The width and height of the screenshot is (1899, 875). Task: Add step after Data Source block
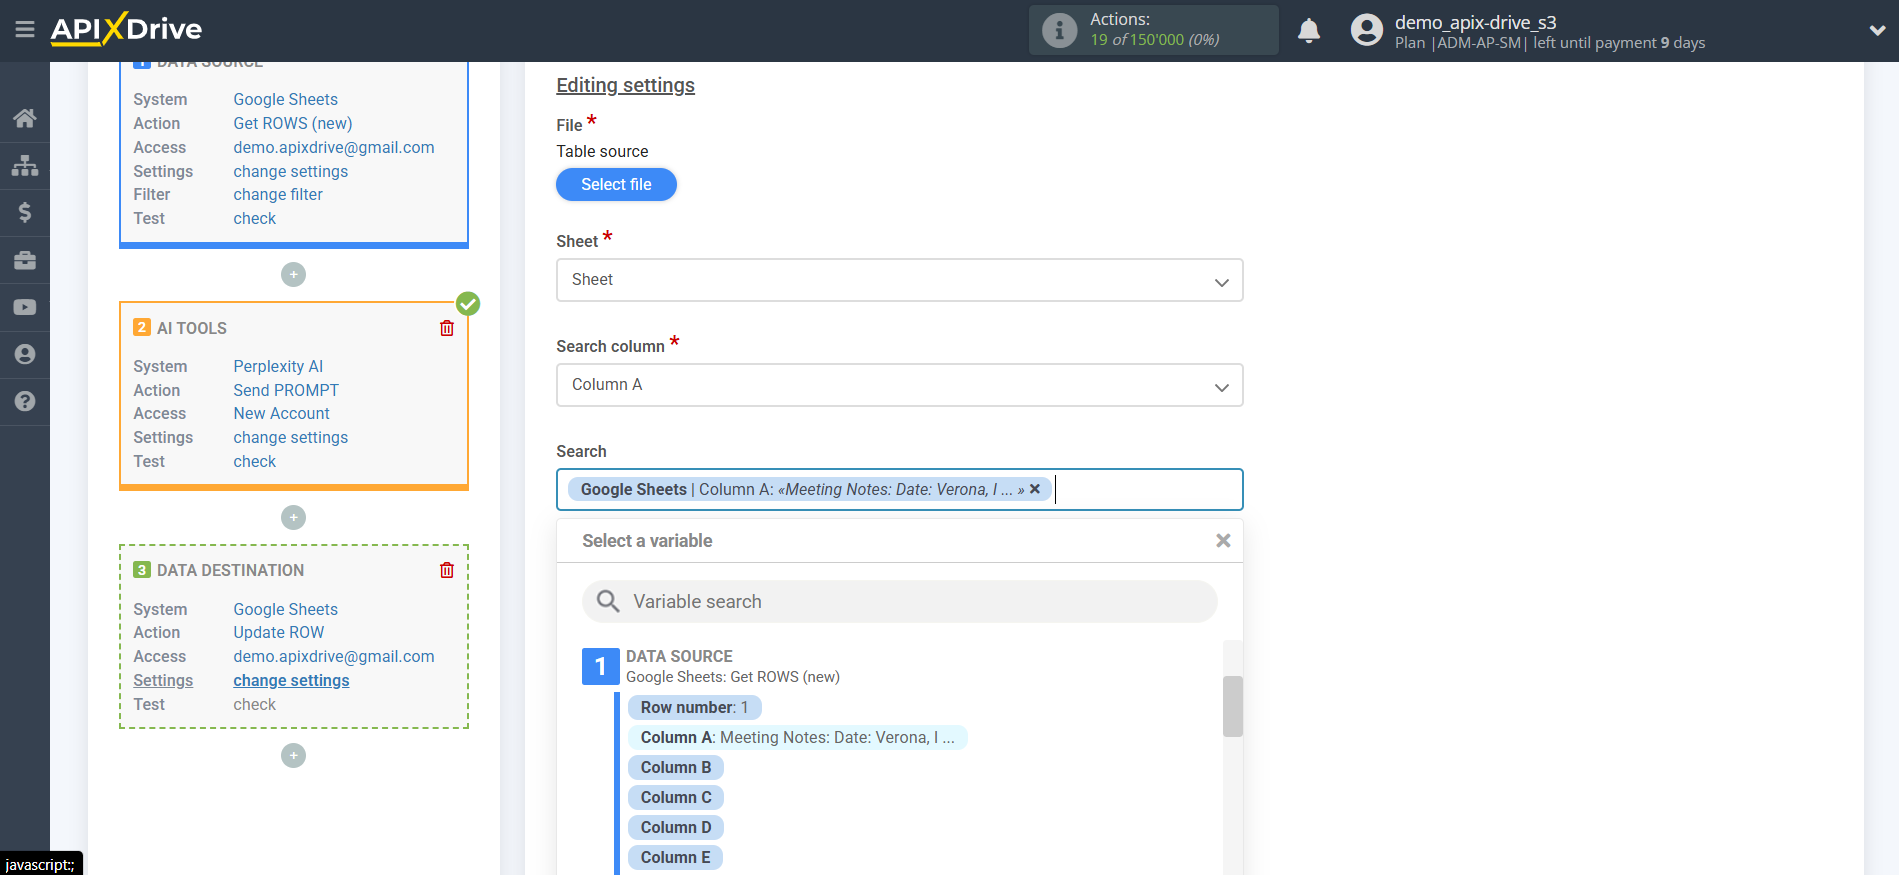click(x=293, y=274)
